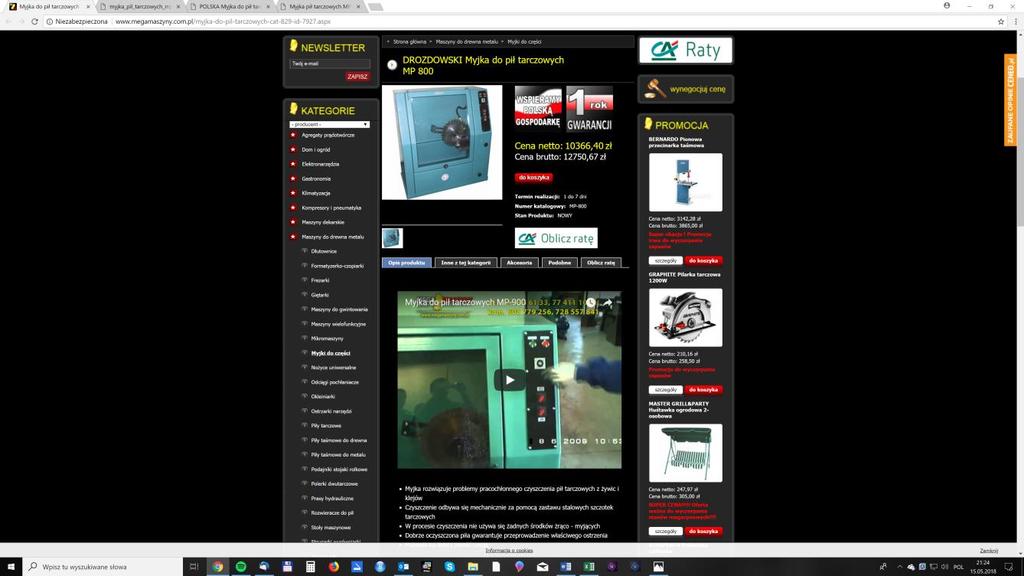The width and height of the screenshot is (1024, 576).
Task: Click the Windows taskbar search box
Action: 103,566
